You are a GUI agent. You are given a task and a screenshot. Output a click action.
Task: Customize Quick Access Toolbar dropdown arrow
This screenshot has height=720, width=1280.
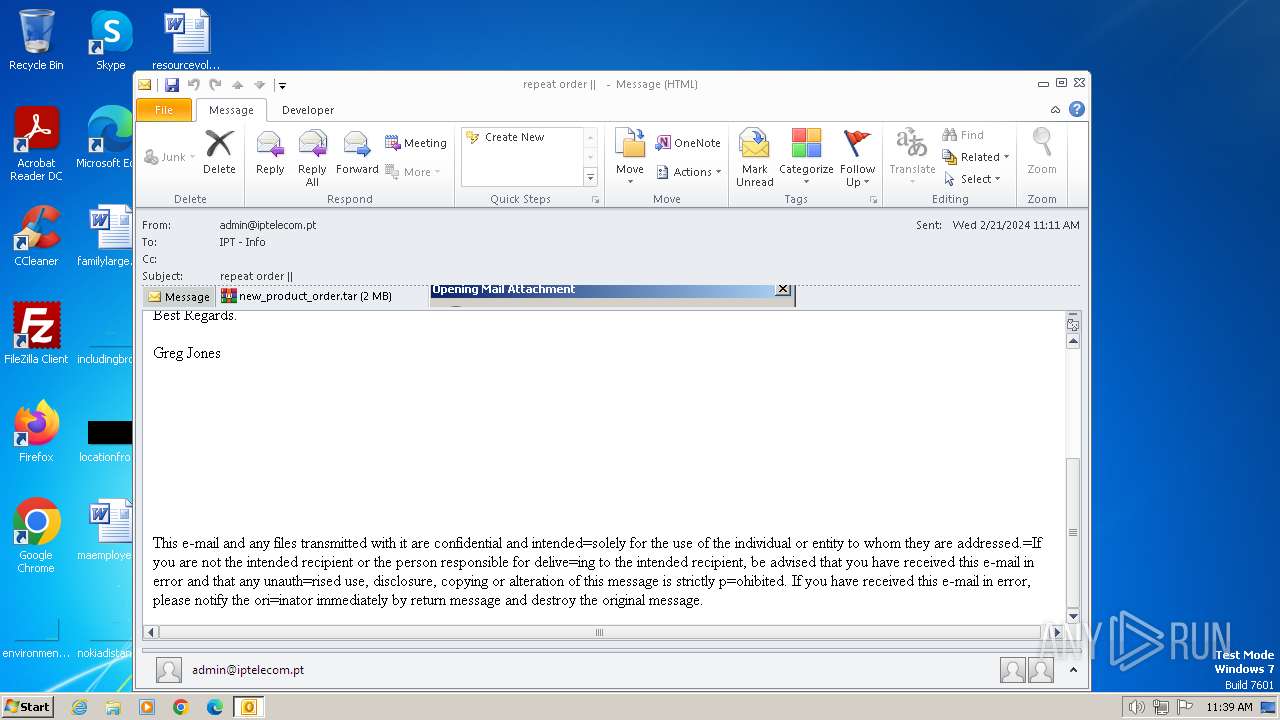click(x=282, y=85)
